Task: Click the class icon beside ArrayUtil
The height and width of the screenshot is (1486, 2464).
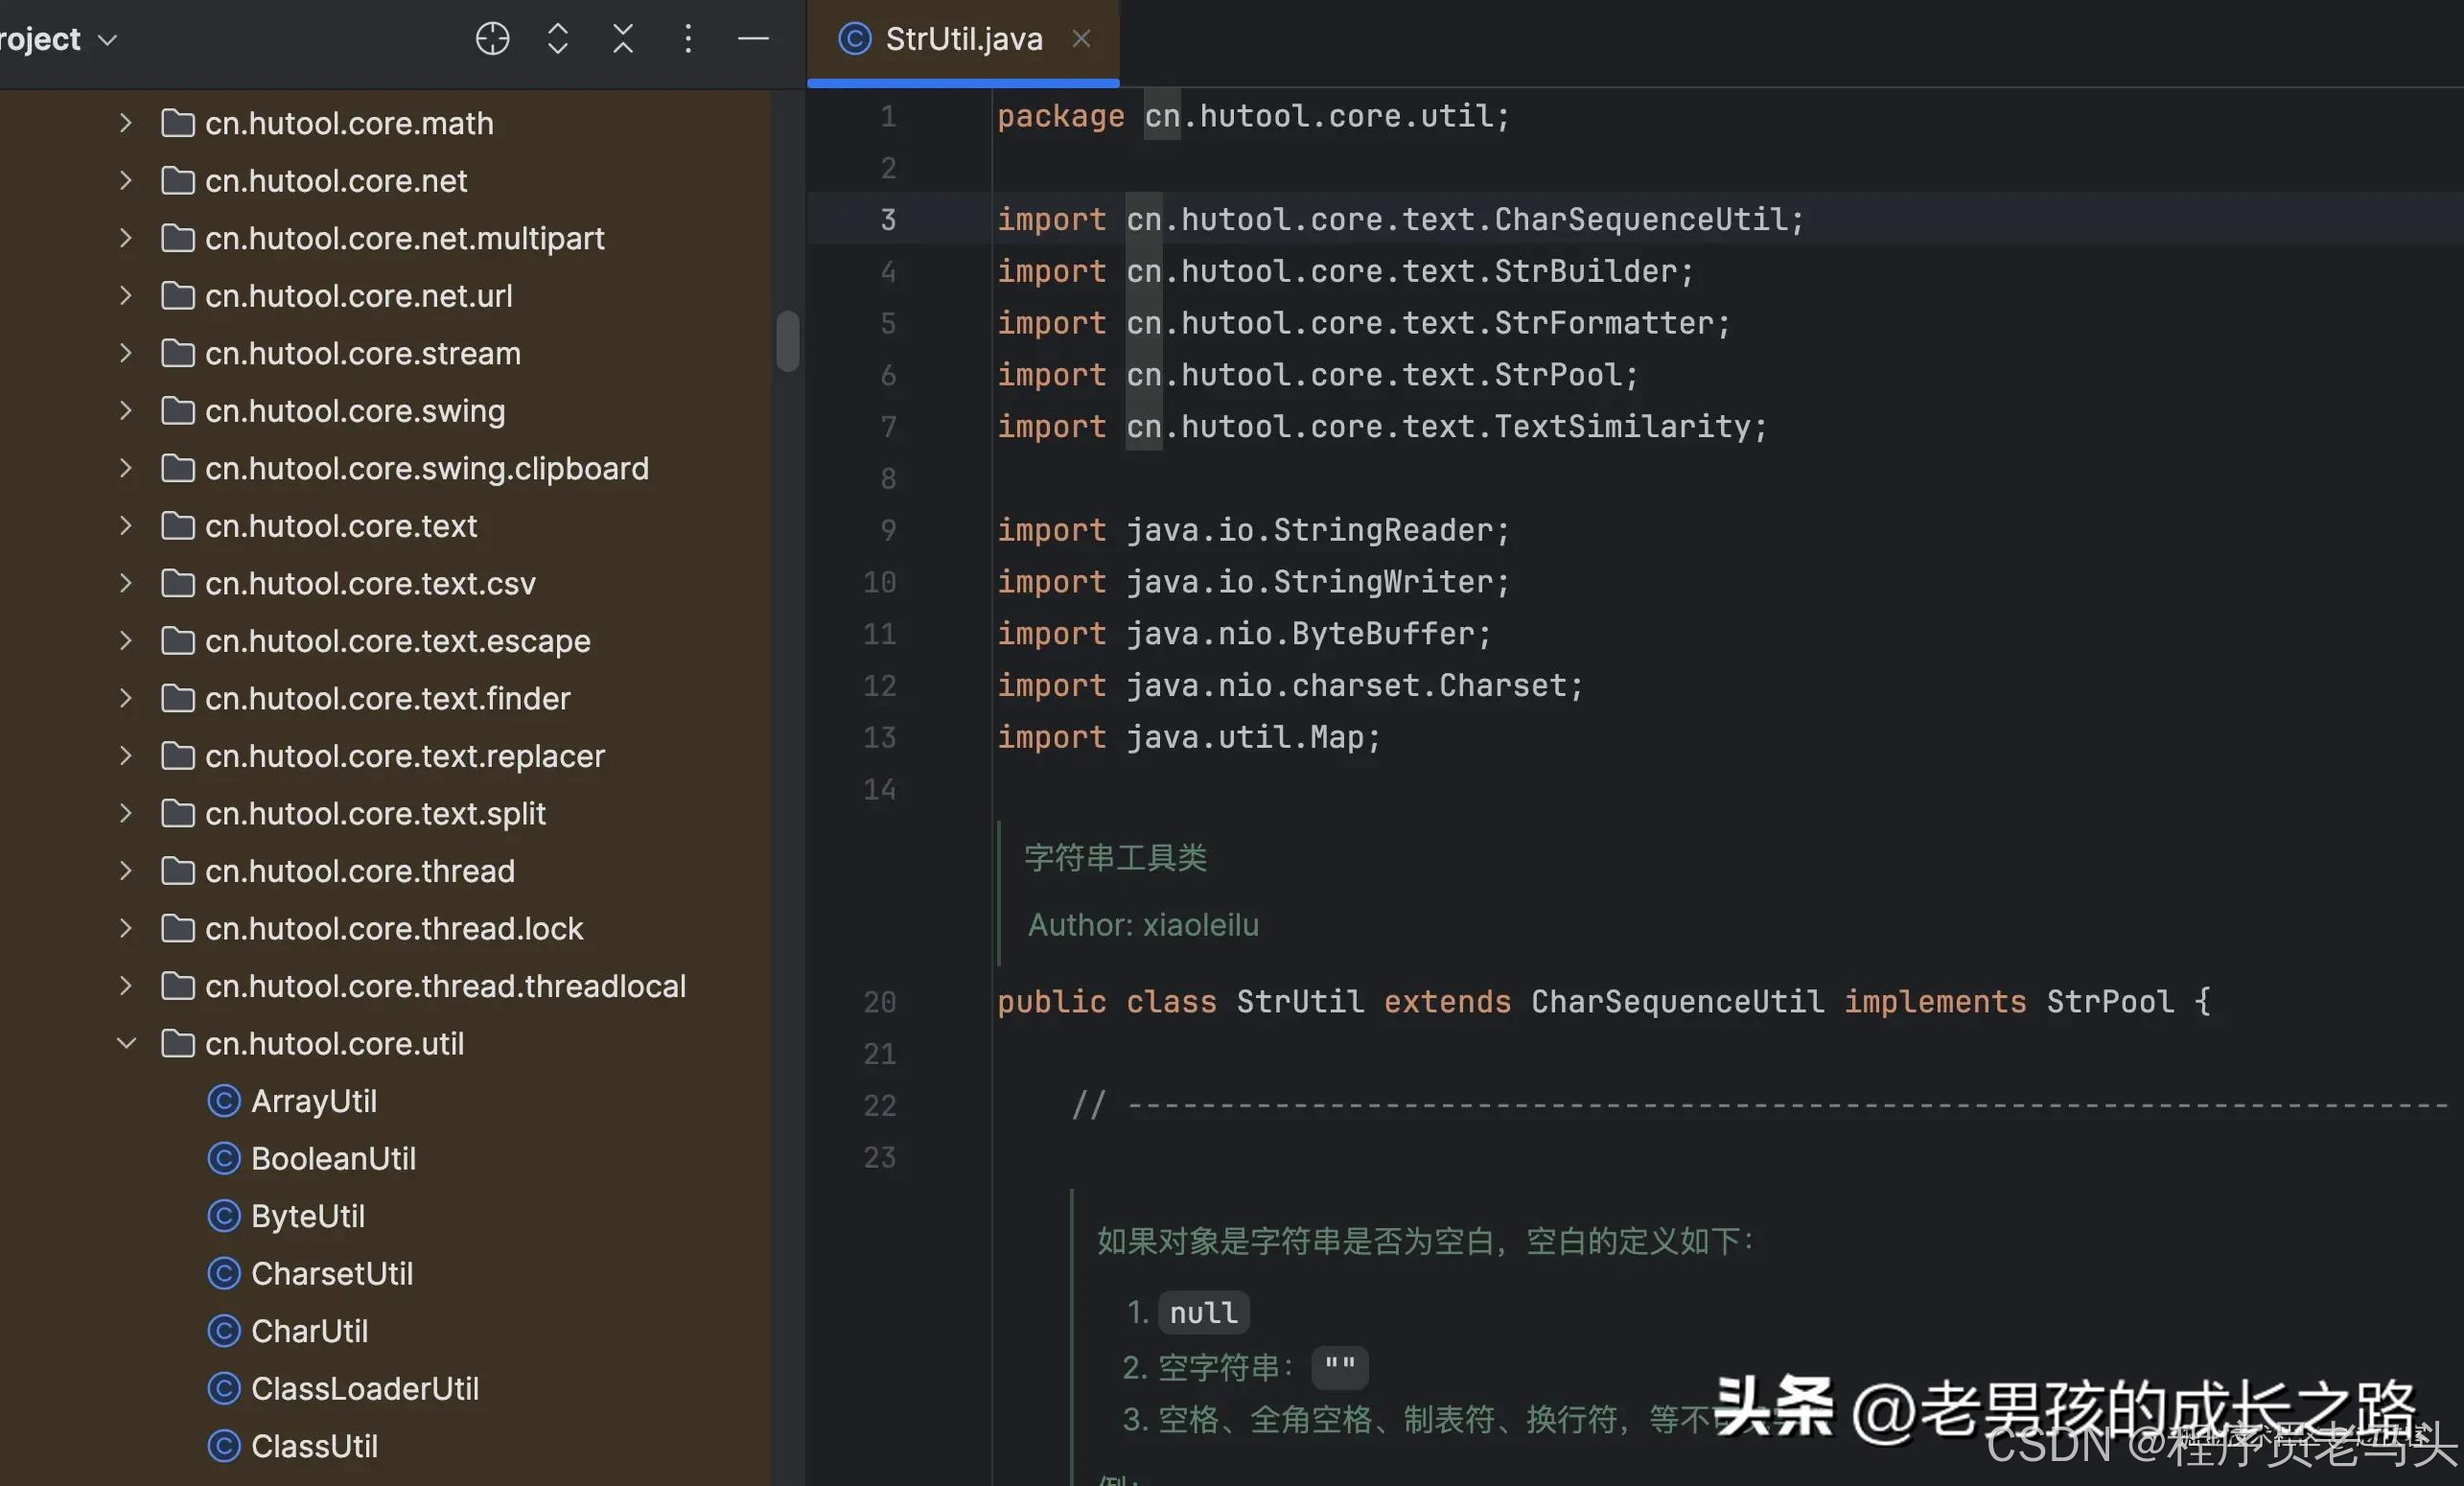Action: point(224,1101)
